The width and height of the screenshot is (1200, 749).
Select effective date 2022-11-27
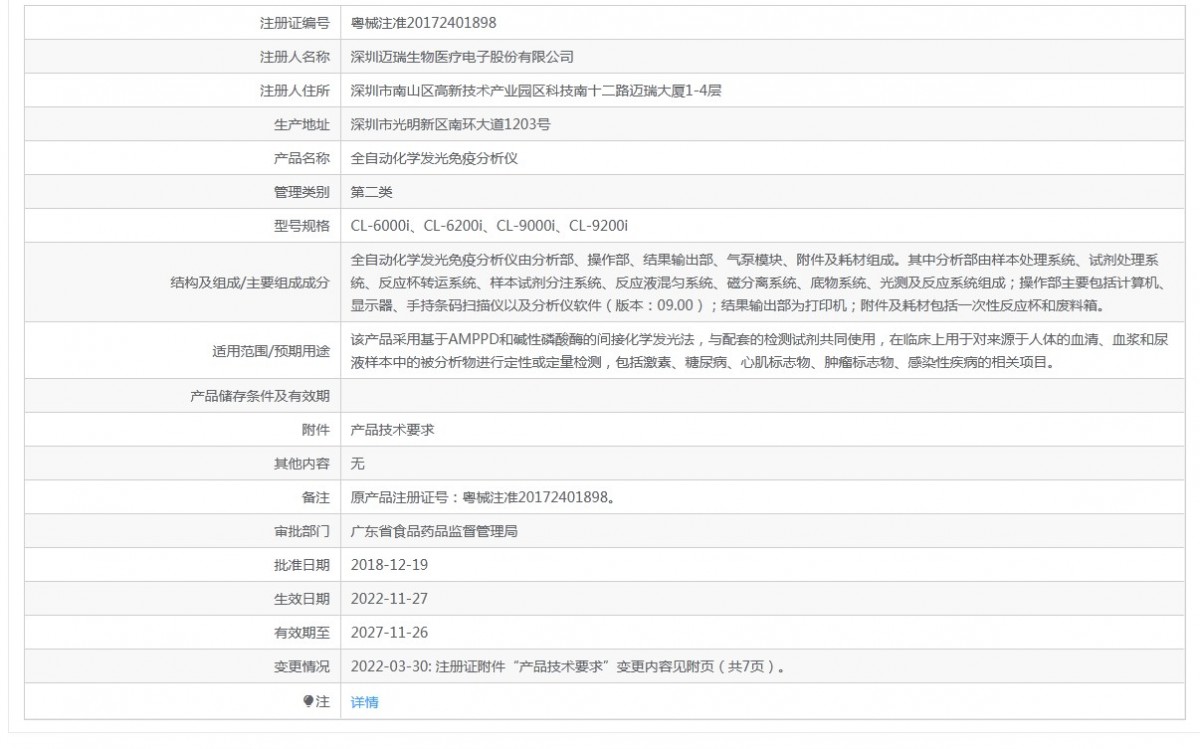[390, 599]
